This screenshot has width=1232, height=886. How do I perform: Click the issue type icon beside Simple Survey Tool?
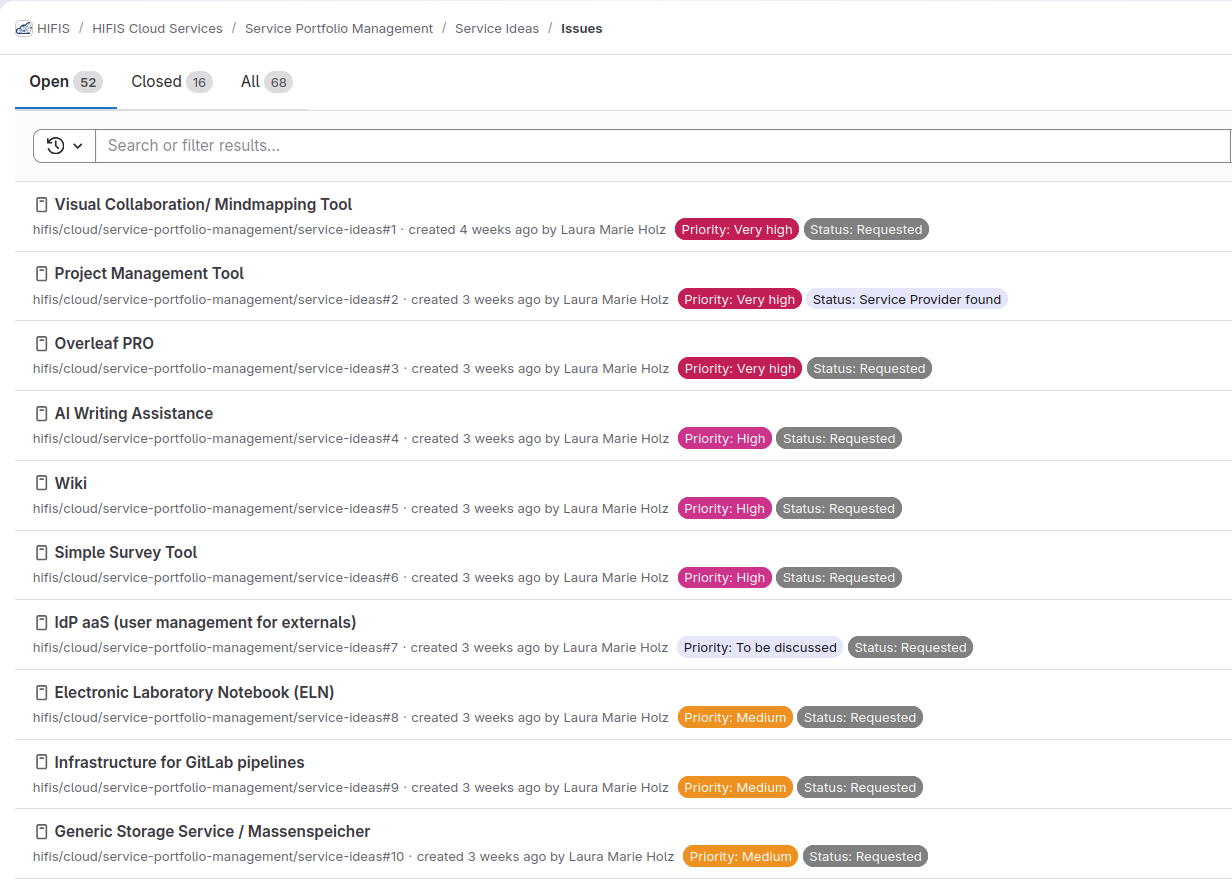tap(41, 552)
